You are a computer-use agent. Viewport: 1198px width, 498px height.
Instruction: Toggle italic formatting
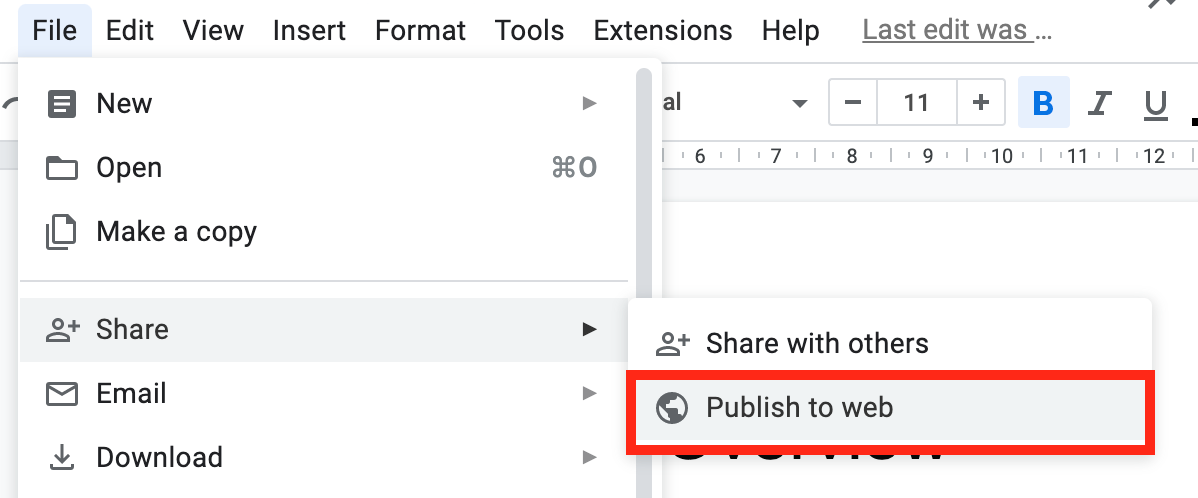point(1100,103)
